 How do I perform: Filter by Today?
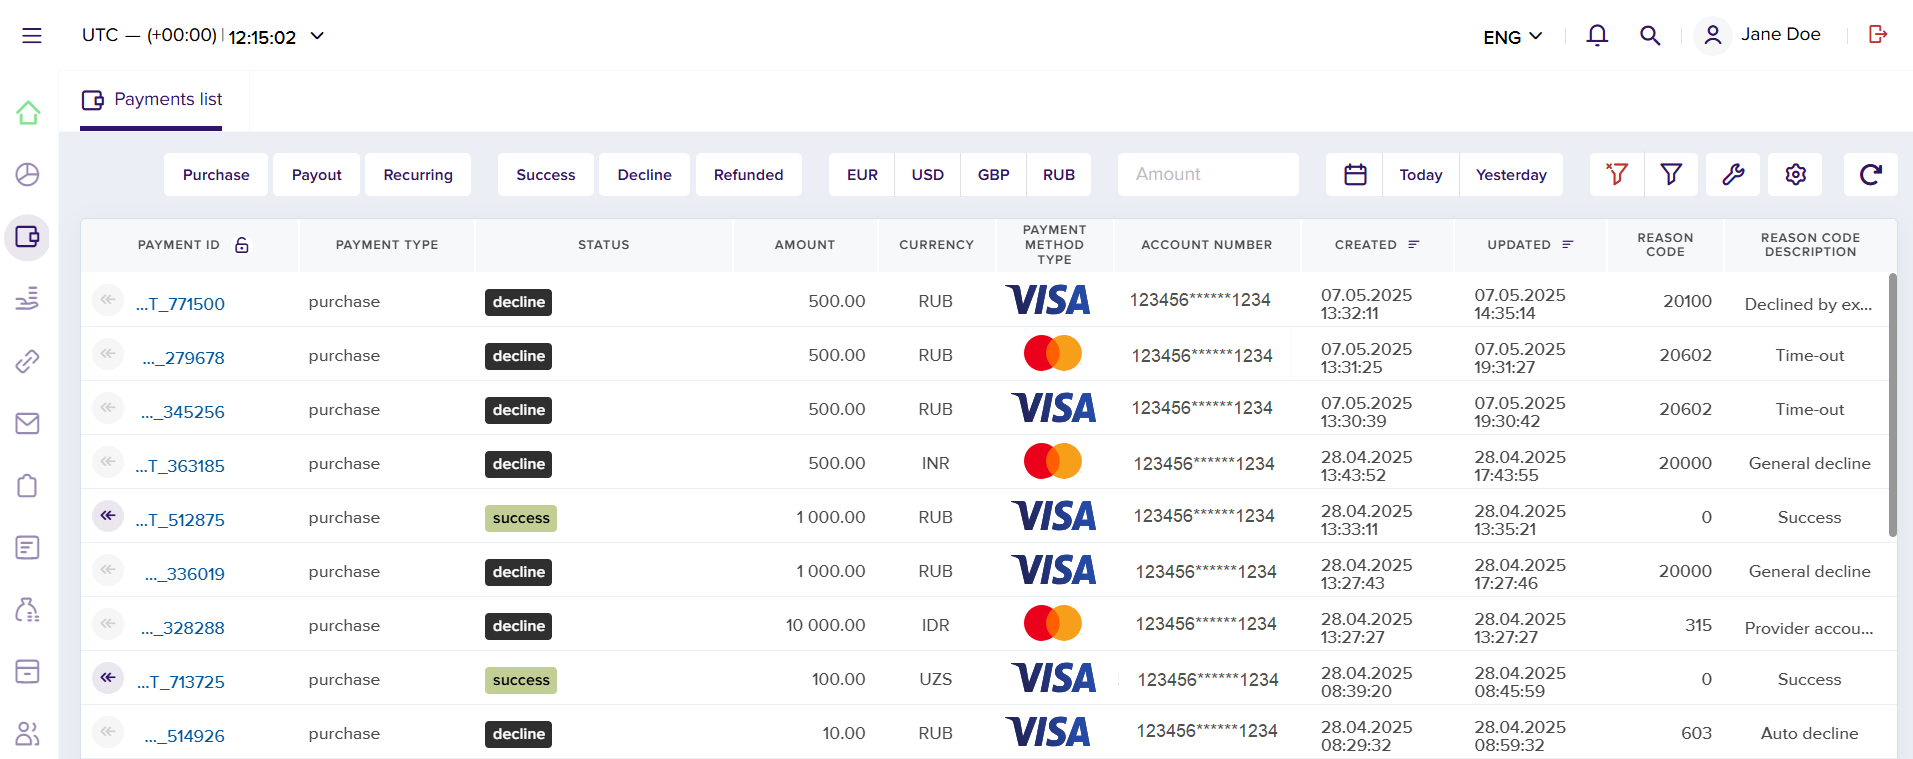(1421, 175)
